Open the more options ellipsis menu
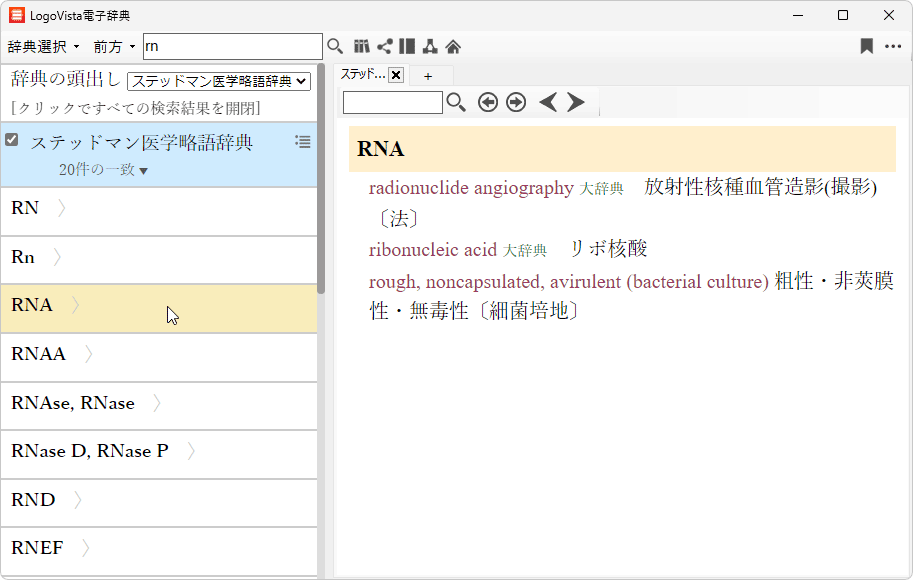 click(893, 46)
